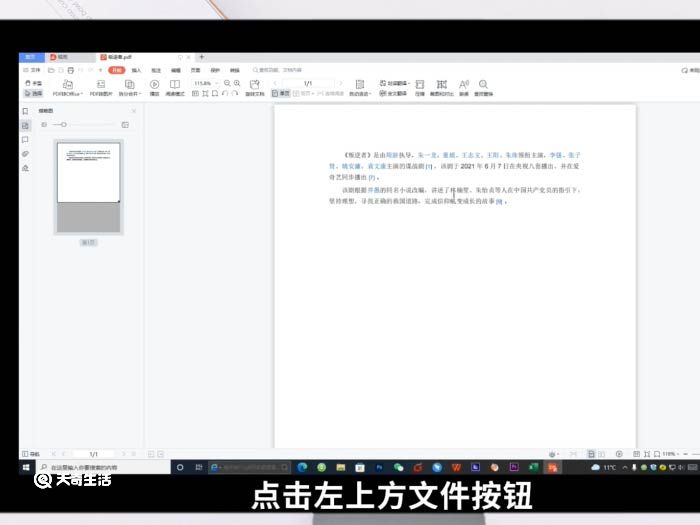Click the actual size icon below zoom box

pyautogui.click(x=195, y=94)
